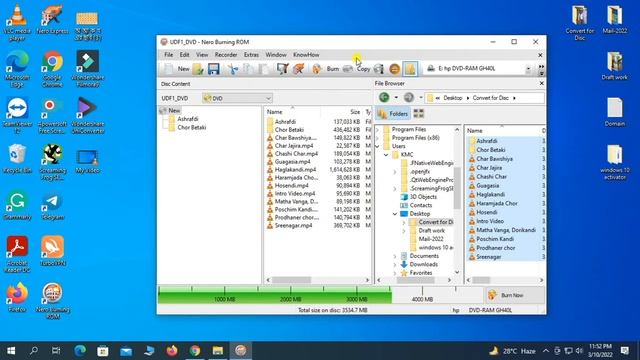640x360 pixels.
Task: Select Ashrafdi folder under New disc tree
Action: coord(183,119)
